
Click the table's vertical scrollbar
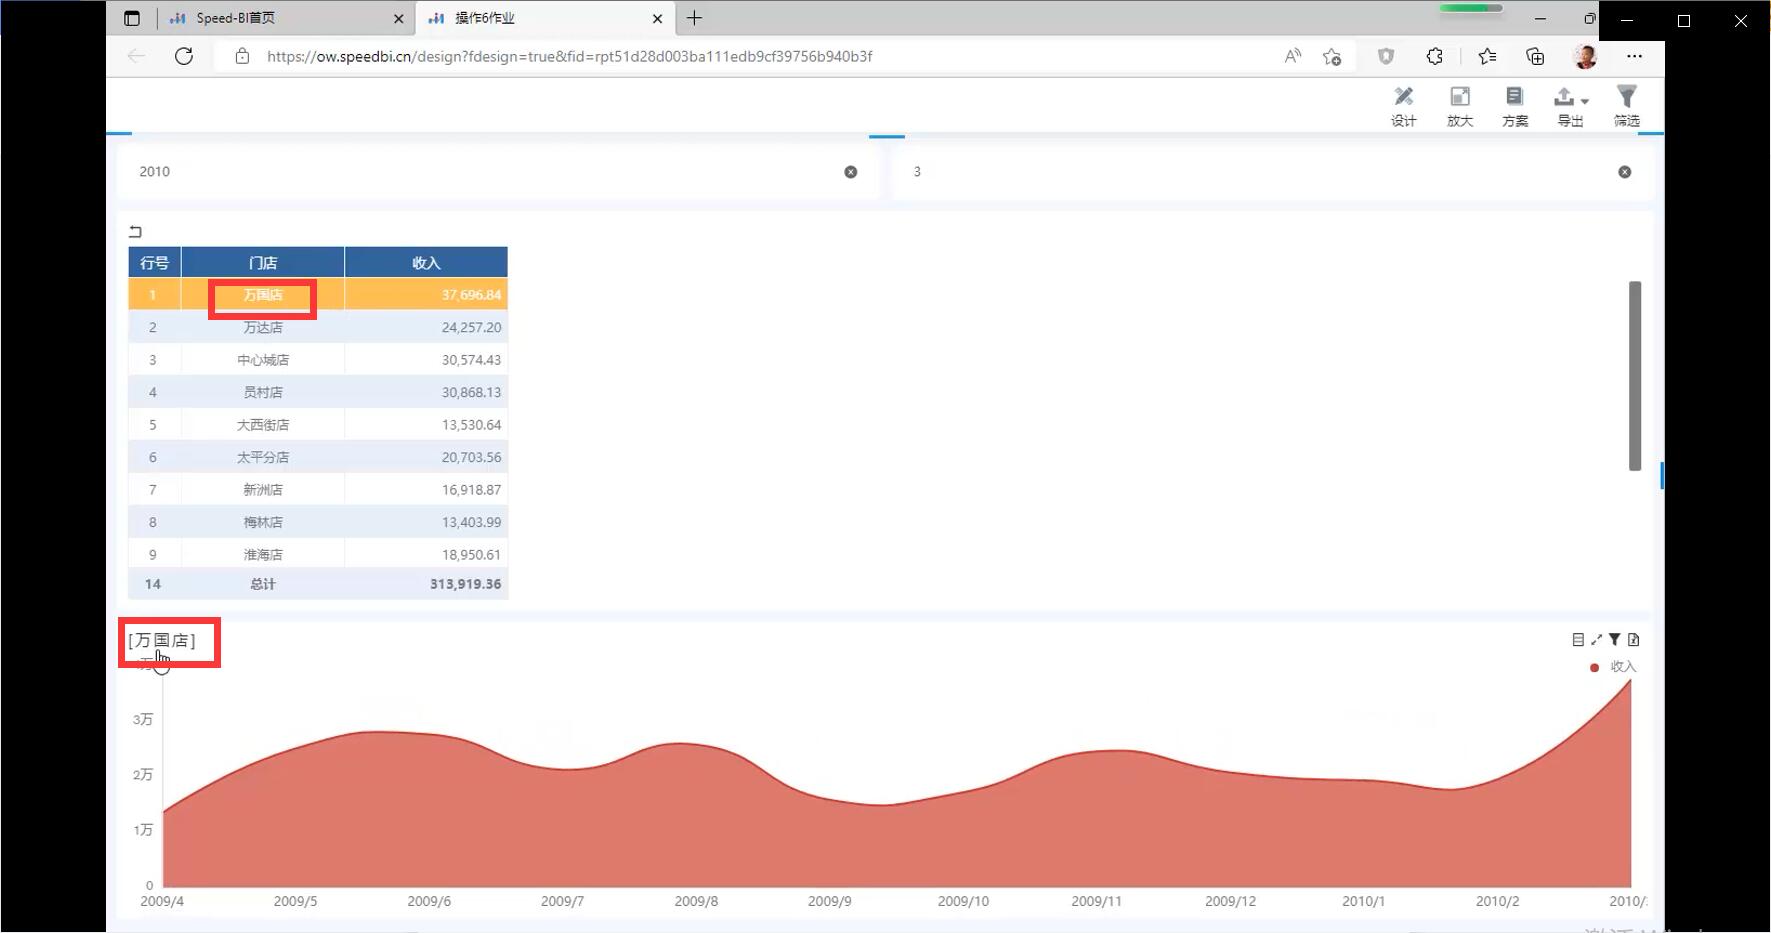[x=1634, y=376]
